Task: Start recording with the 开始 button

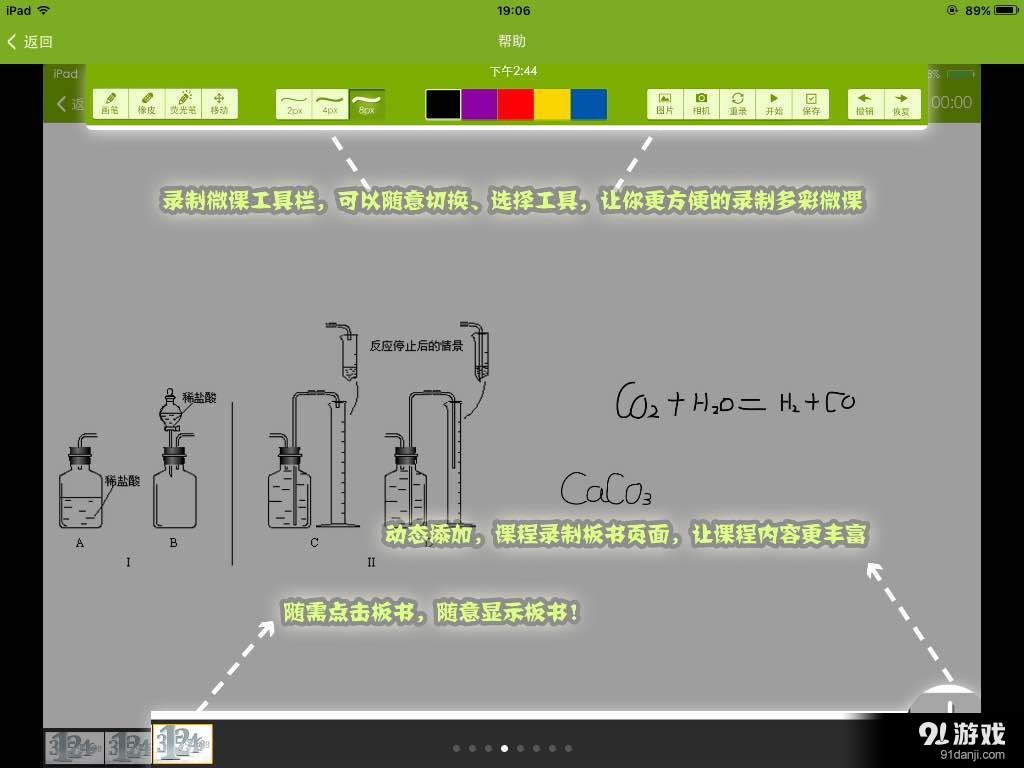Action: (x=774, y=103)
